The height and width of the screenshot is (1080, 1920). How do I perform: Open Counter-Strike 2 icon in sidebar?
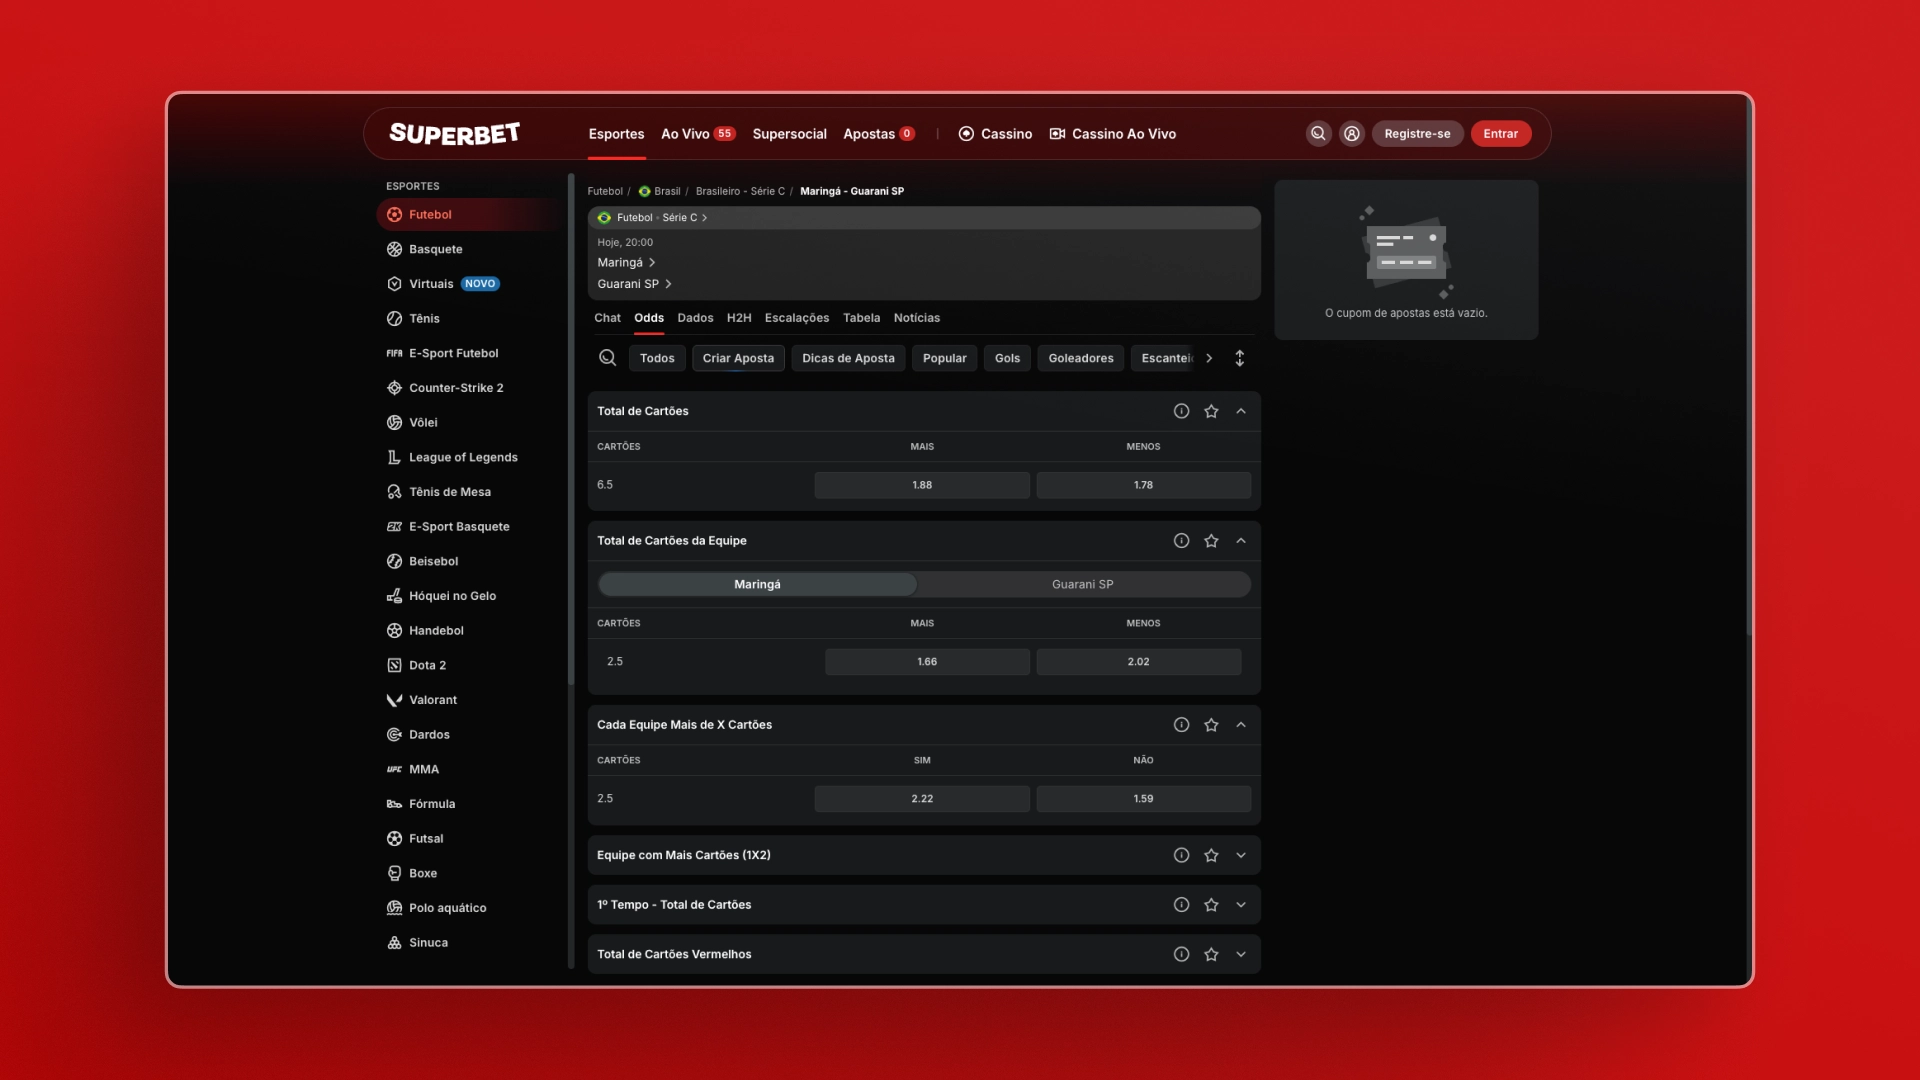(x=394, y=388)
